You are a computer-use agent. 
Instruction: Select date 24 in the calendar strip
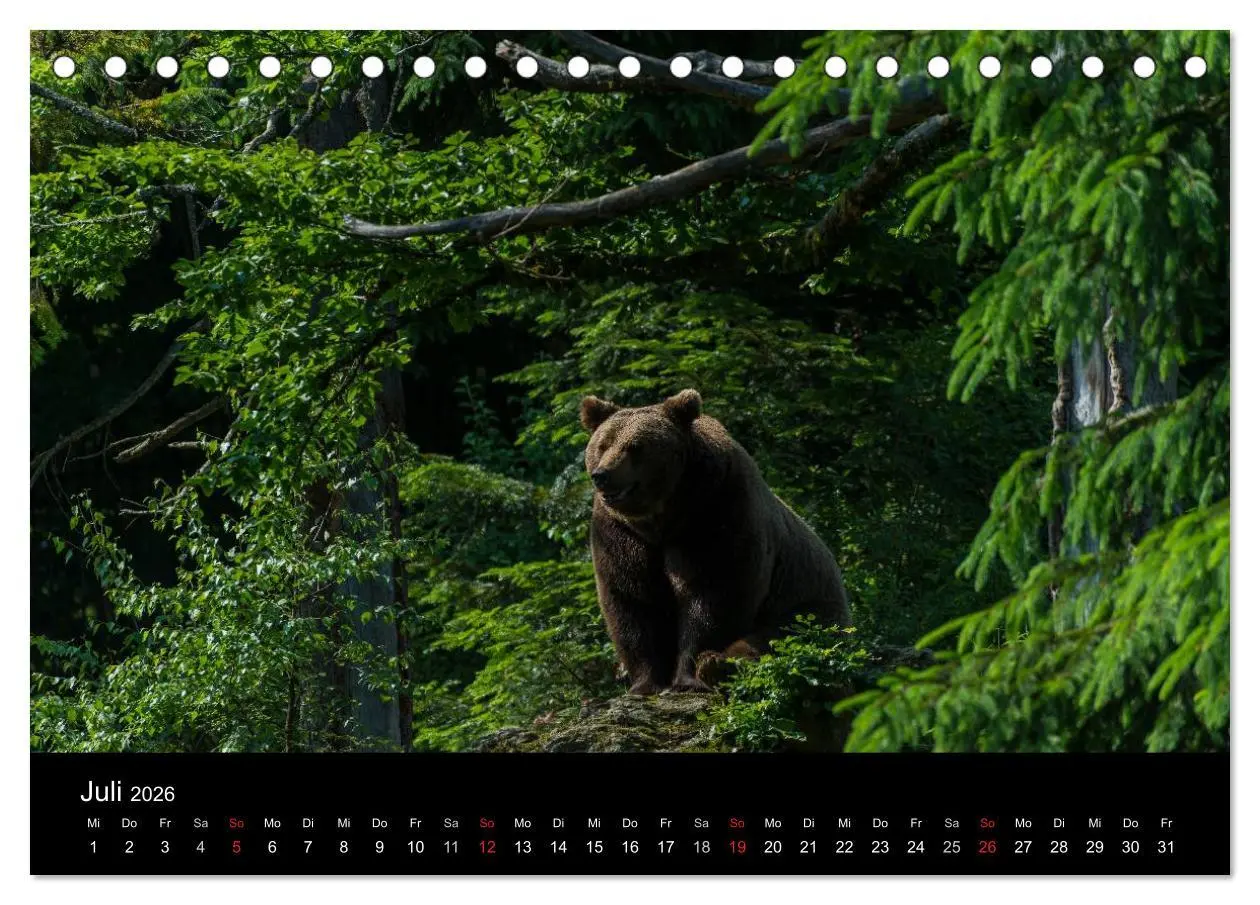[916, 847]
